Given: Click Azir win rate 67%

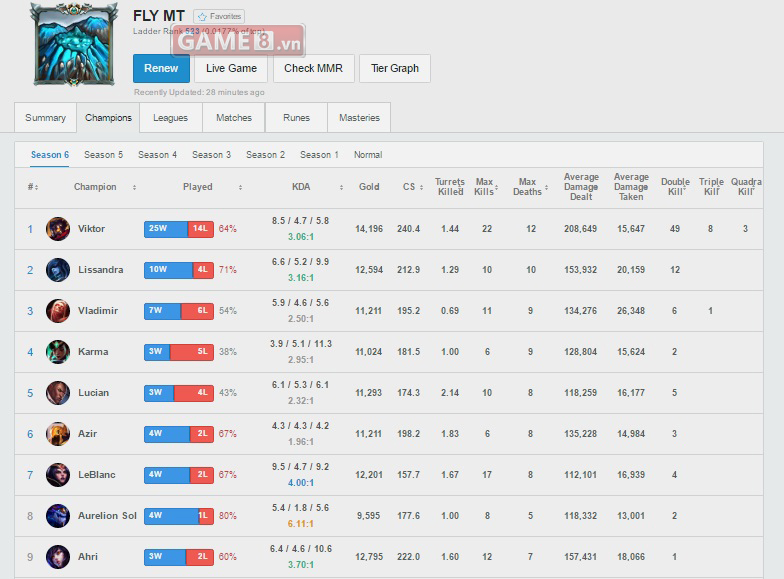Looking at the screenshot, I should click(x=228, y=434).
